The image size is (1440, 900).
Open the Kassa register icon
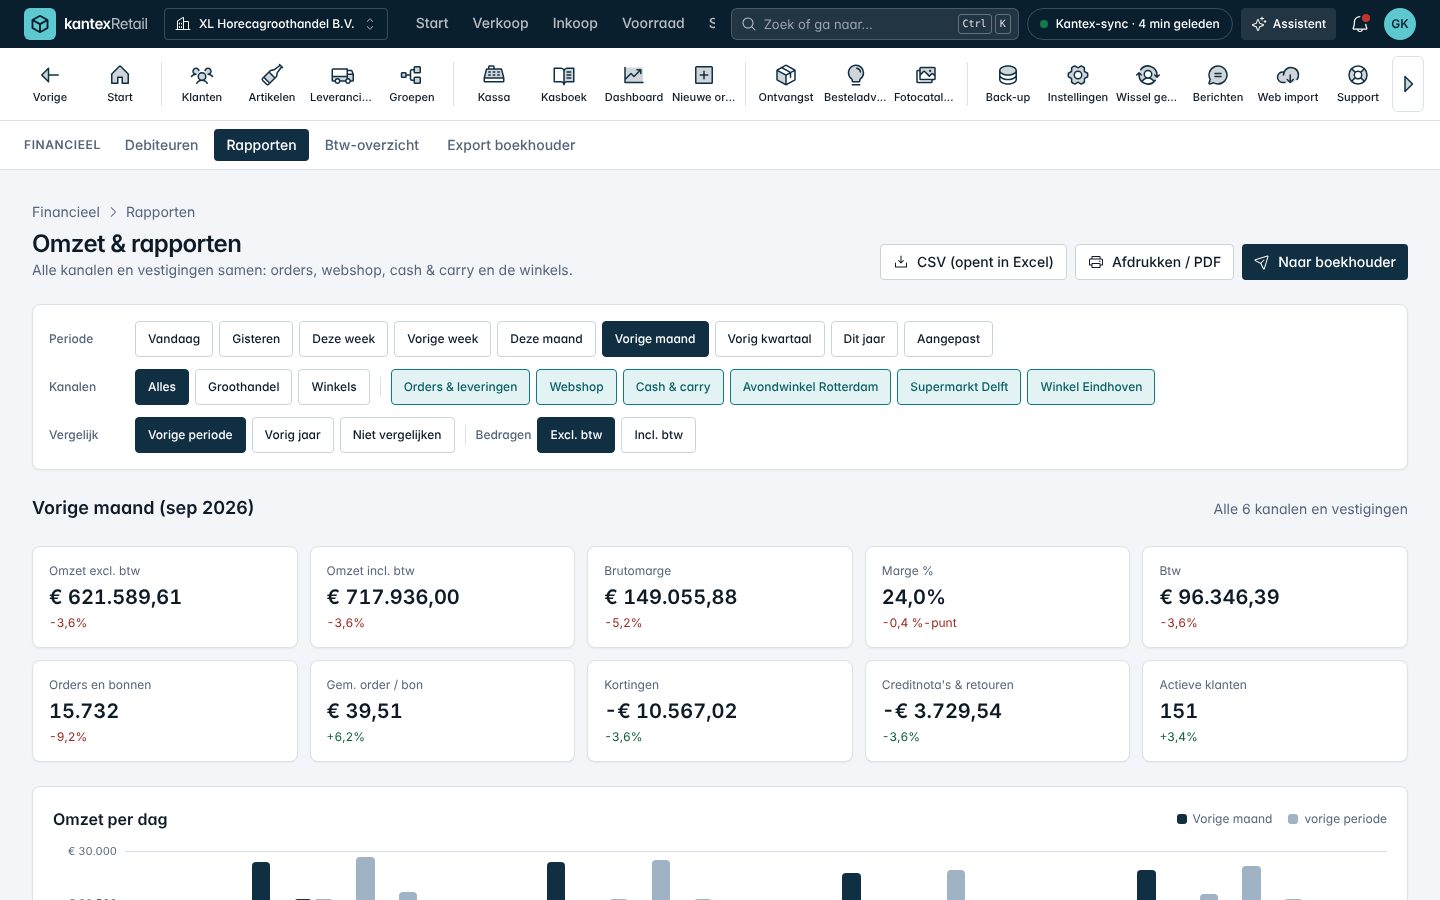[x=494, y=84]
